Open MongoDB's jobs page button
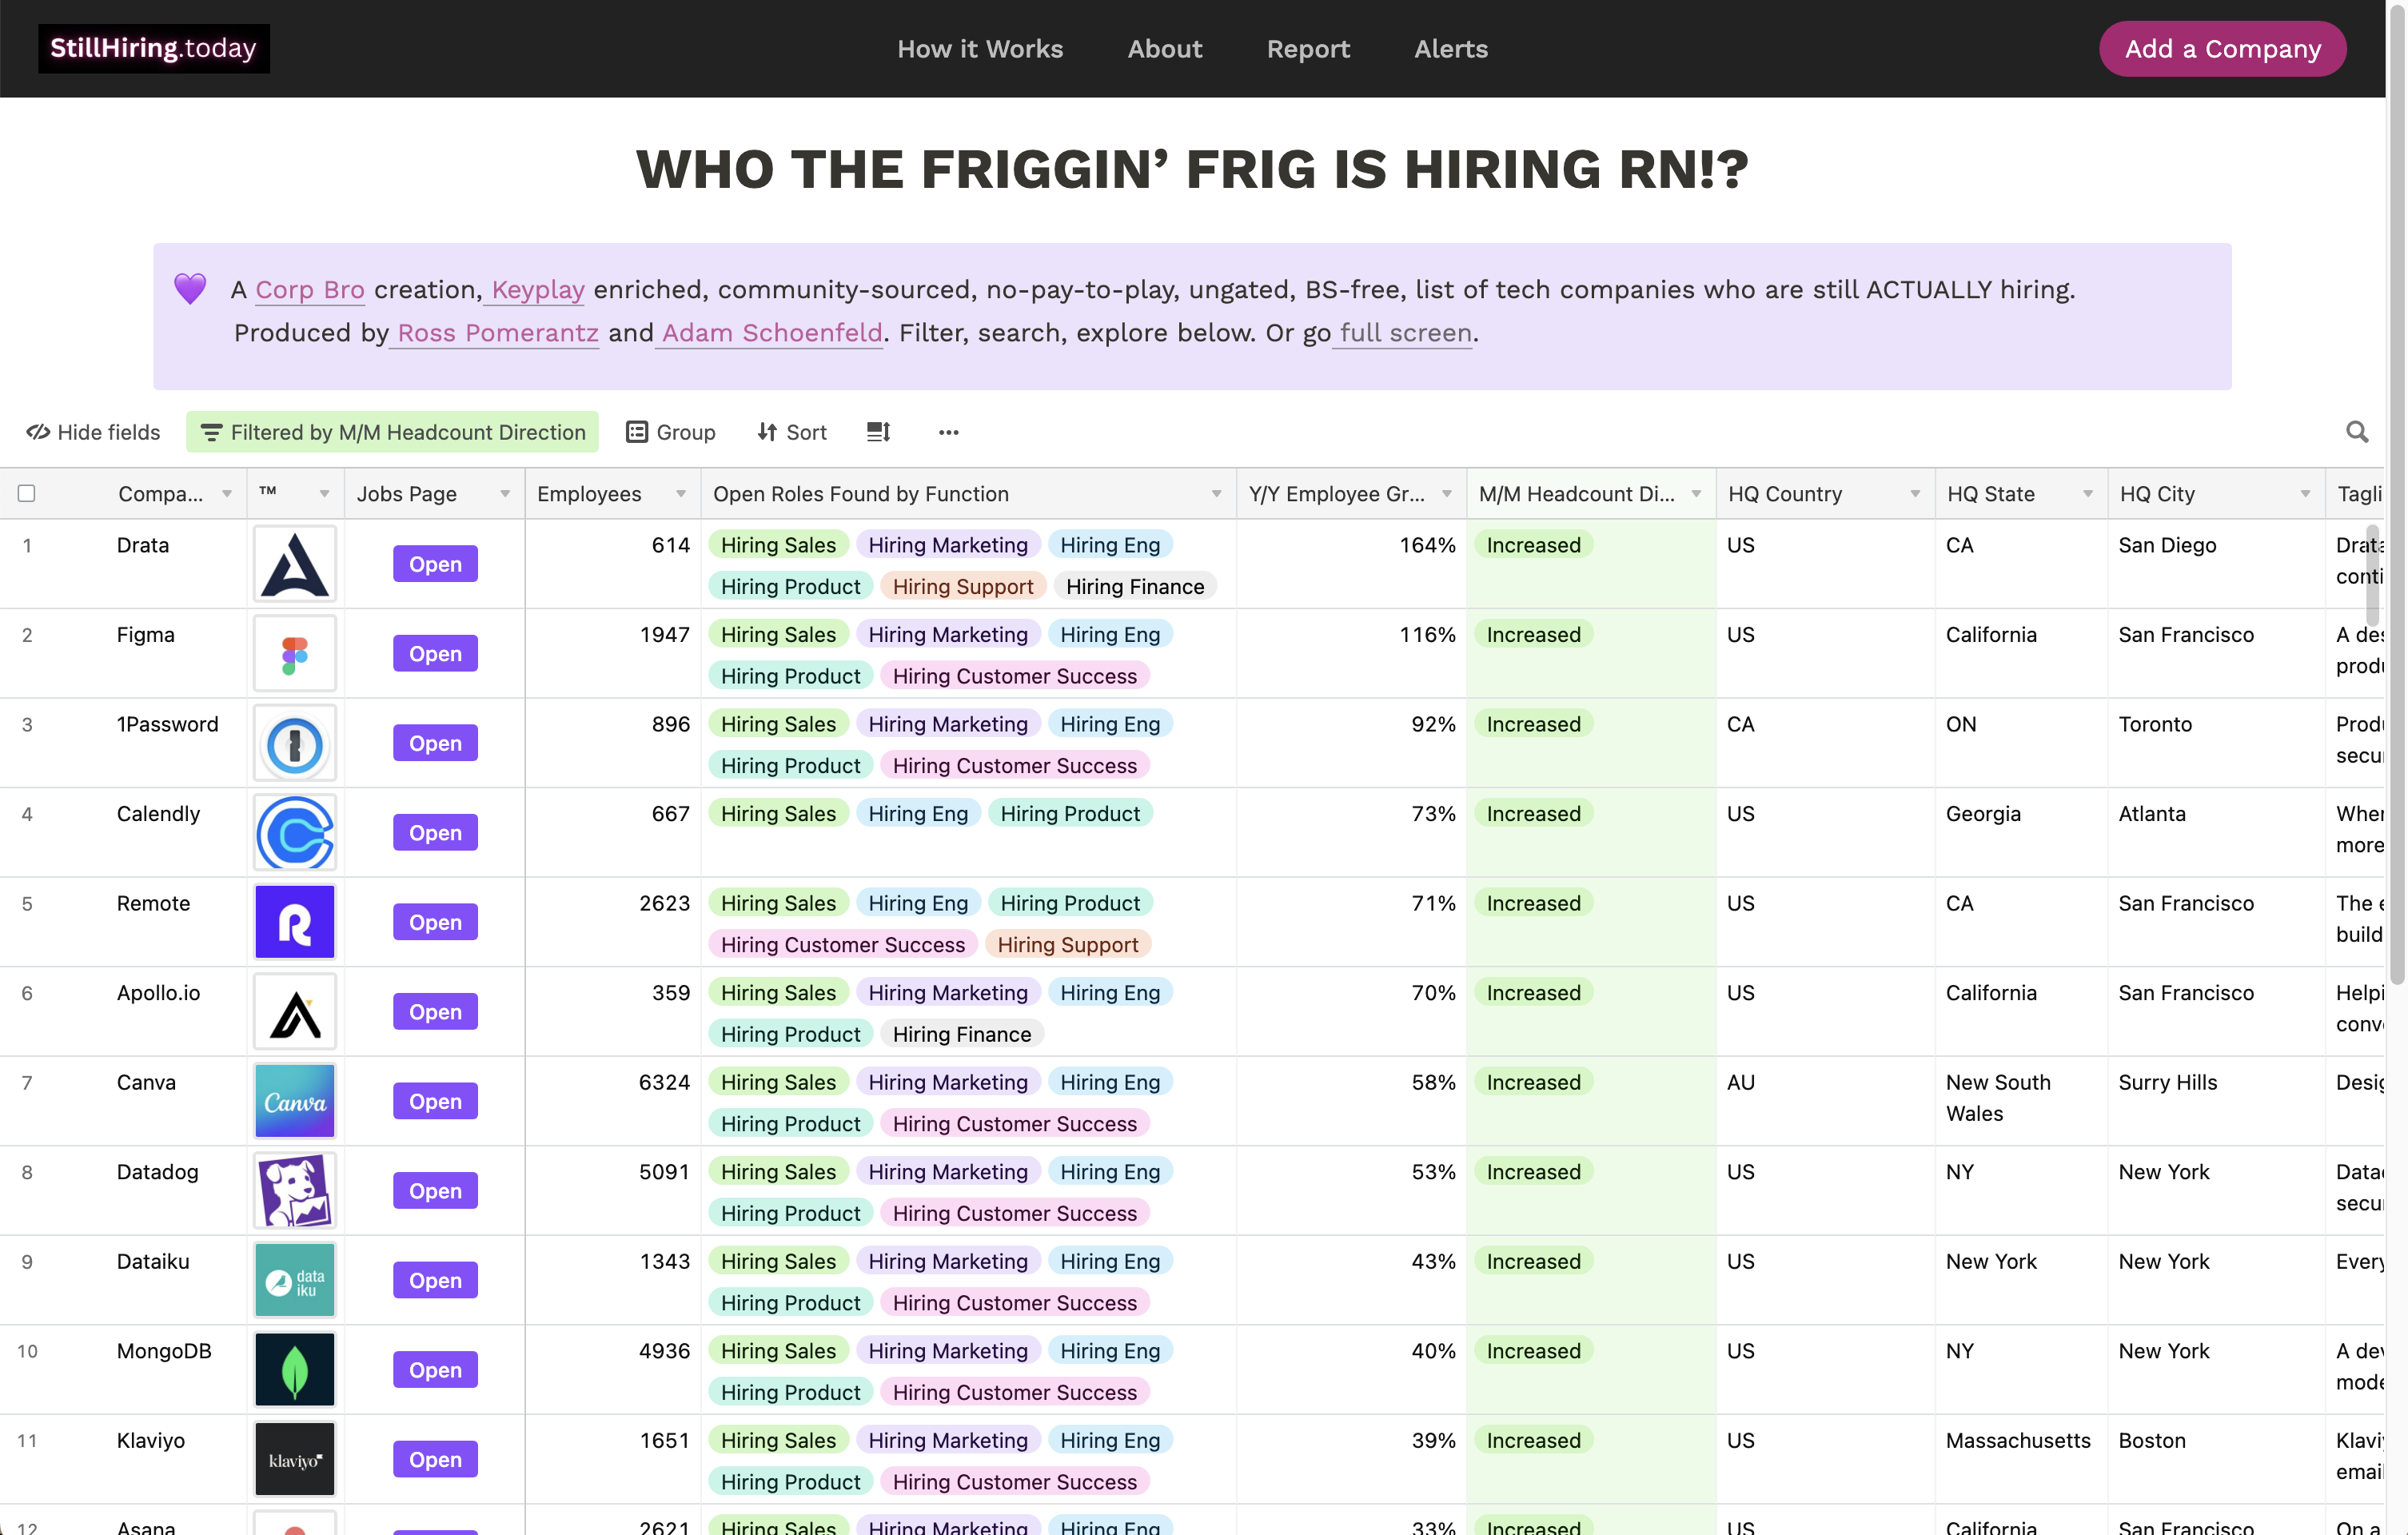 (x=435, y=1370)
